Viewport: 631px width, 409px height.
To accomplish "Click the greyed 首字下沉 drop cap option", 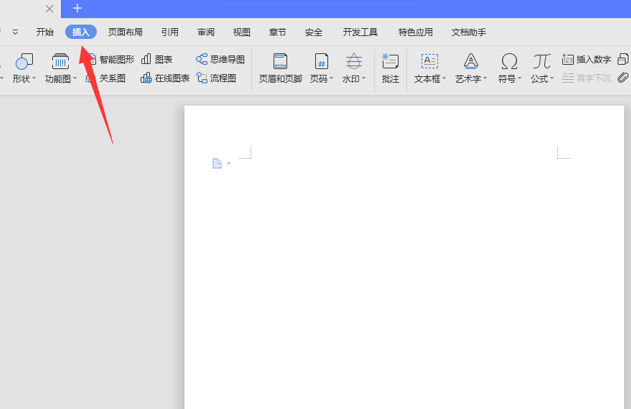I will [586, 78].
